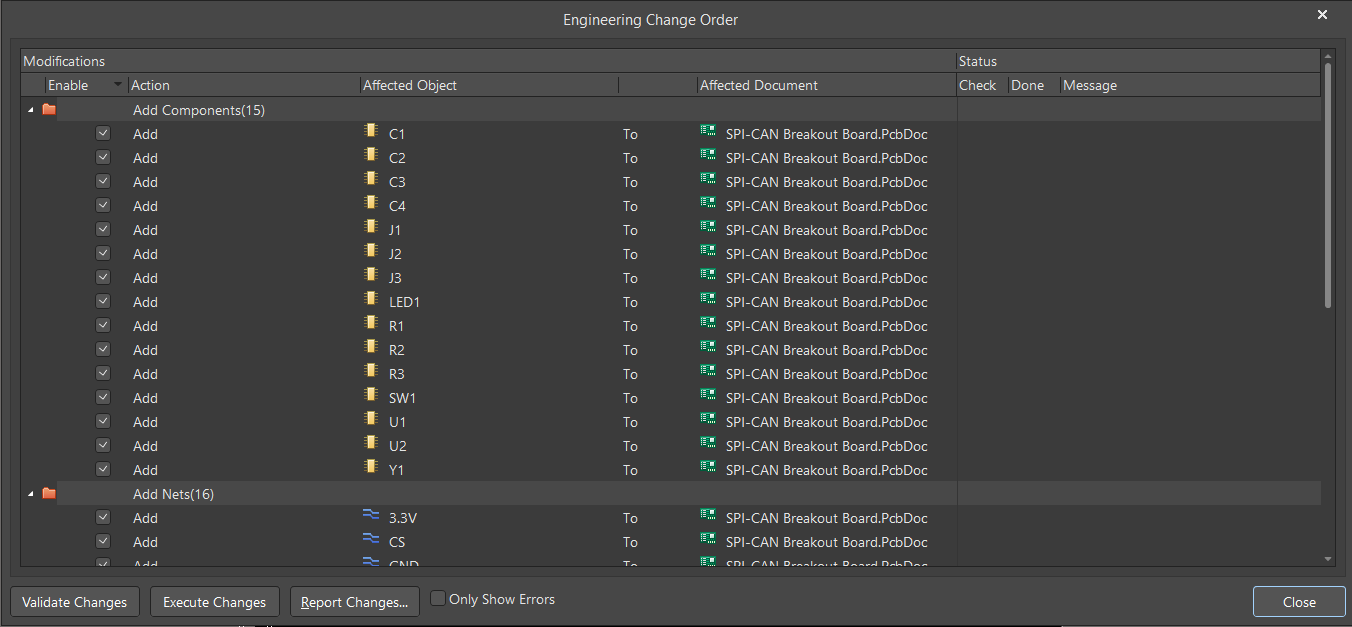Screen dimensions: 1352x627
Task: Select the SW1 affected object text
Action: point(402,398)
